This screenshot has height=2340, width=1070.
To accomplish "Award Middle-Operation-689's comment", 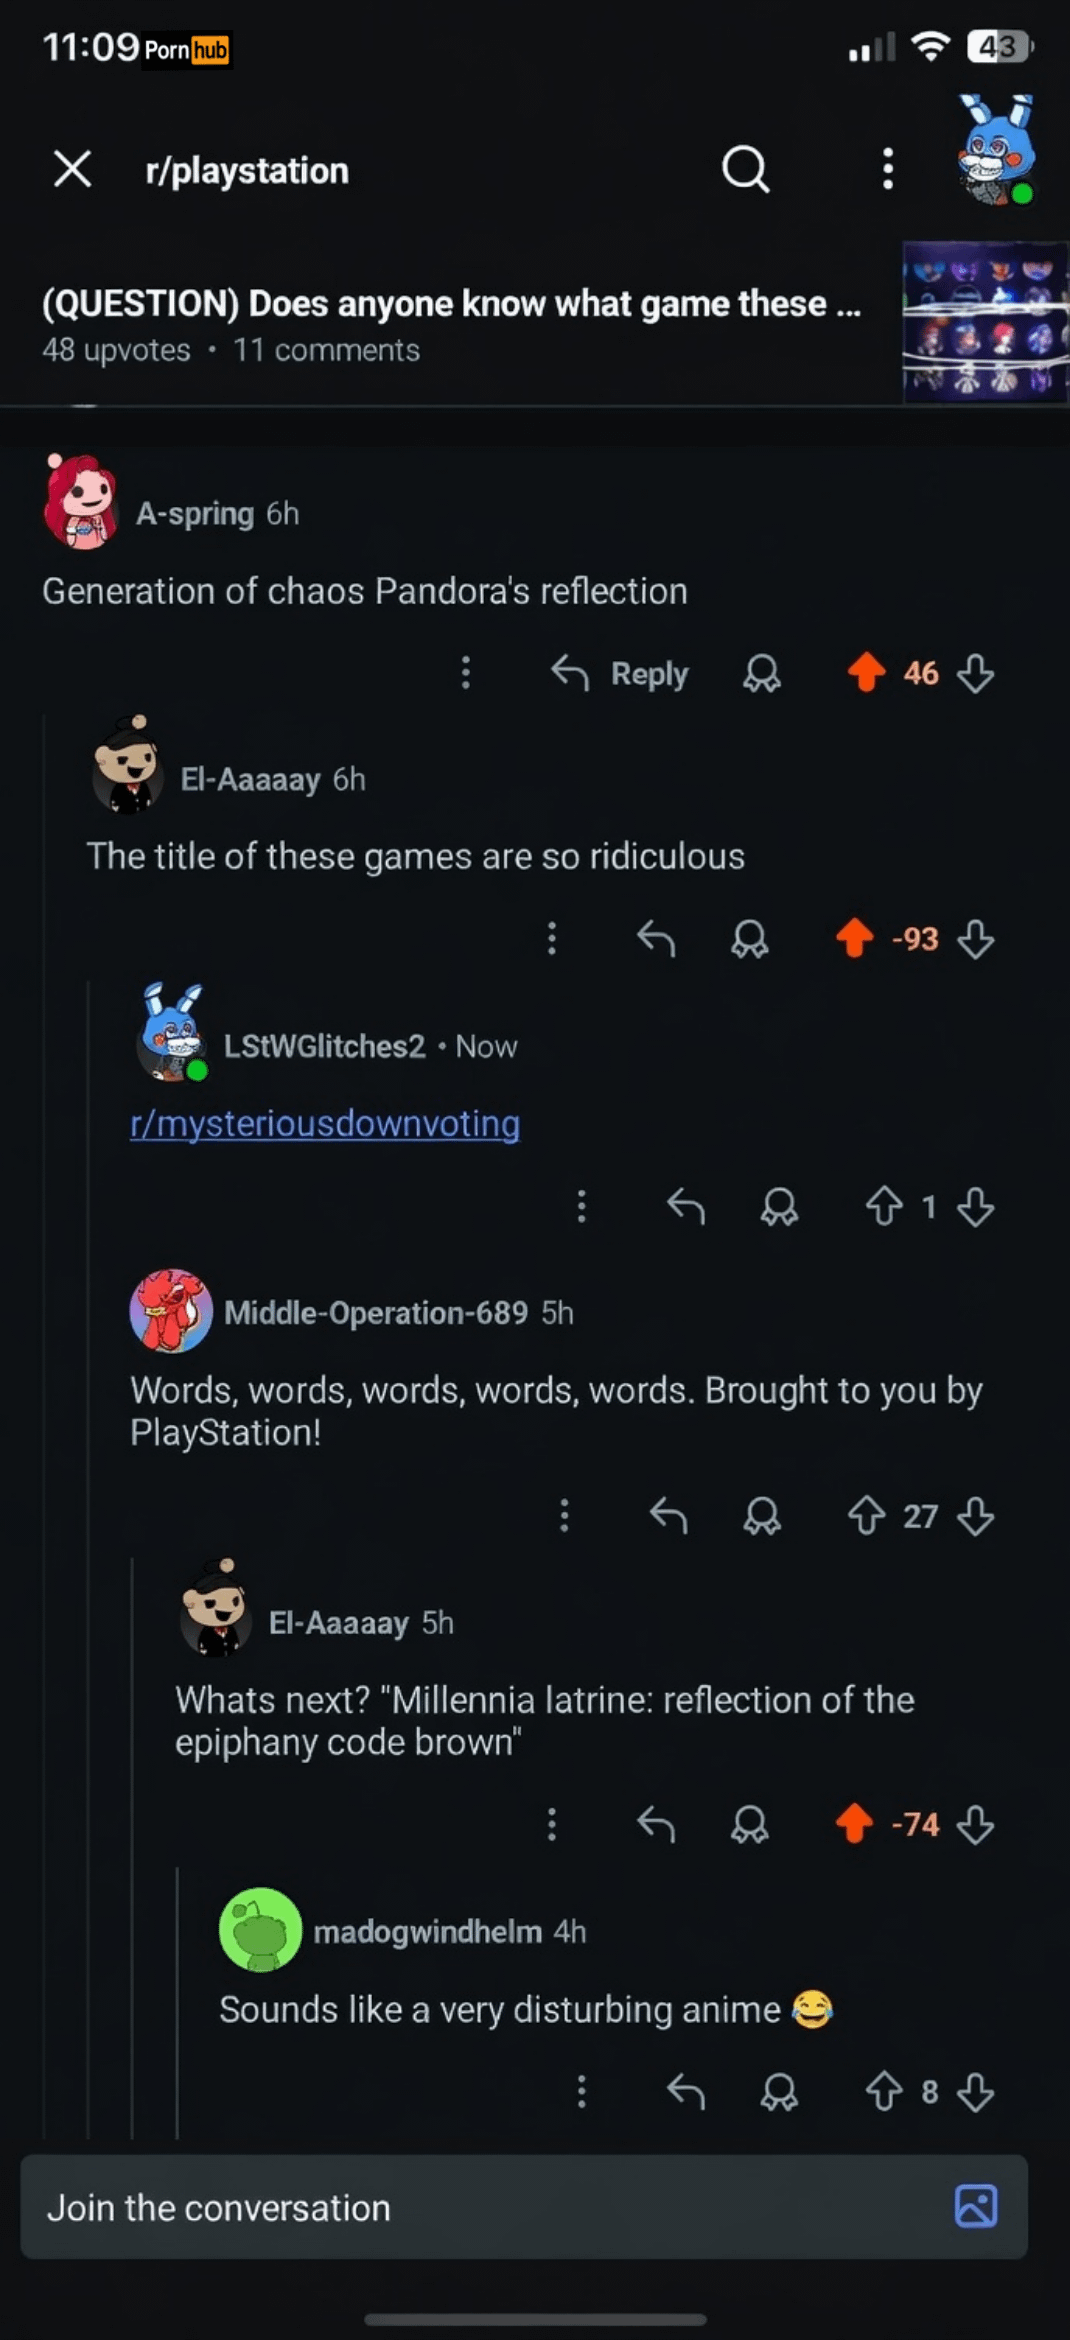I will 761,1516.
